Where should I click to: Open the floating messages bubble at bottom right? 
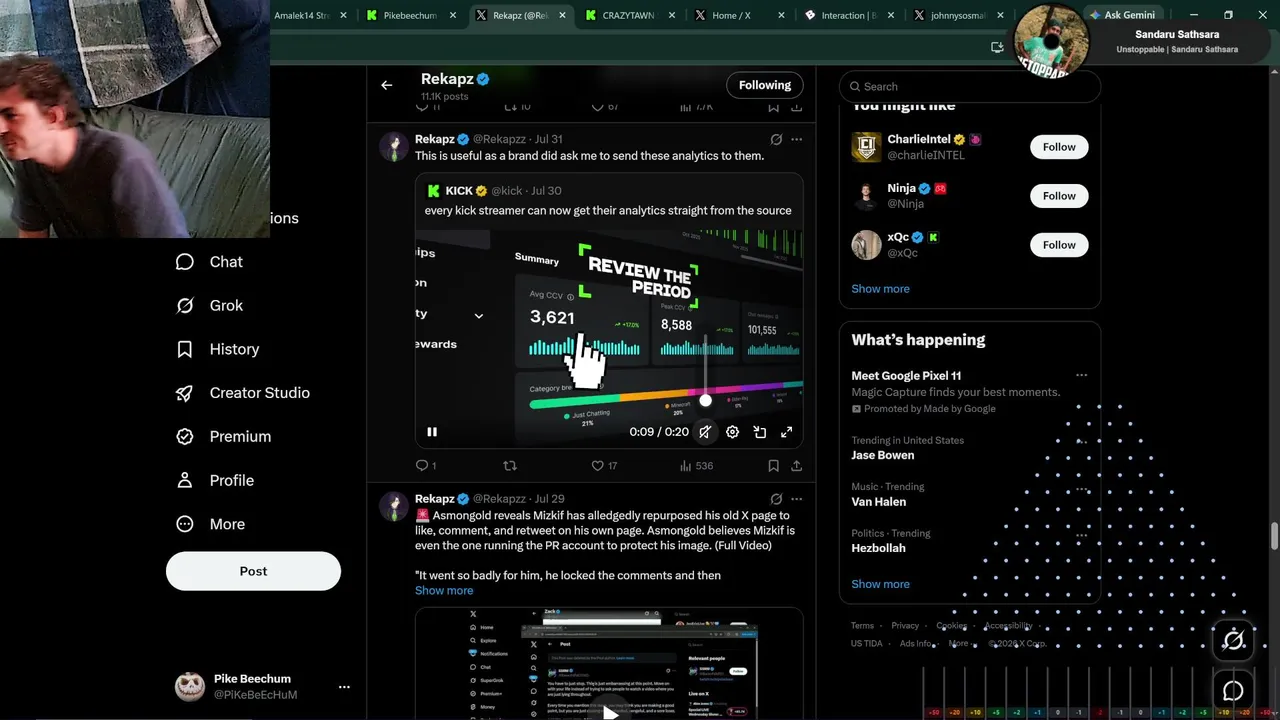(x=1233, y=691)
